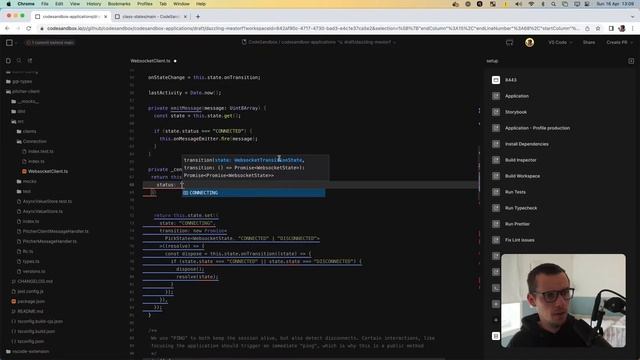Open the user avatar in header

[x=529, y=42]
